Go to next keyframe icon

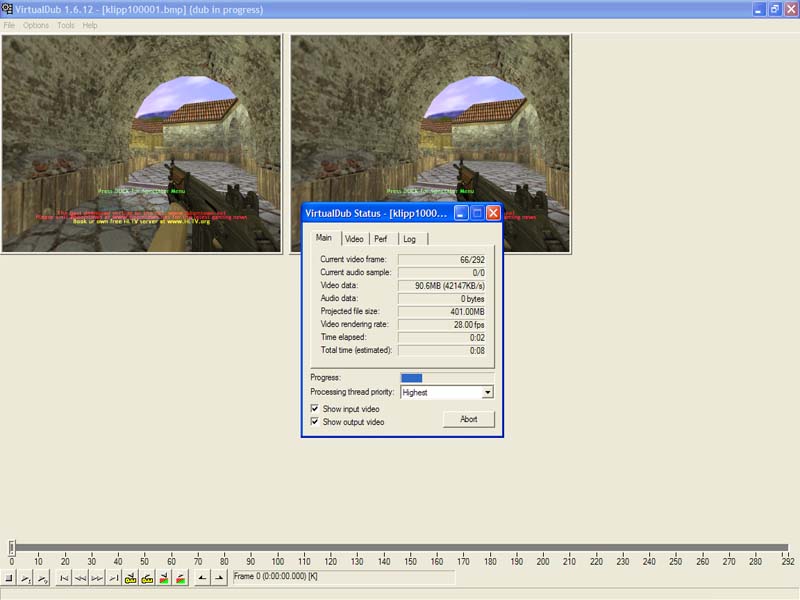[x=147, y=578]
